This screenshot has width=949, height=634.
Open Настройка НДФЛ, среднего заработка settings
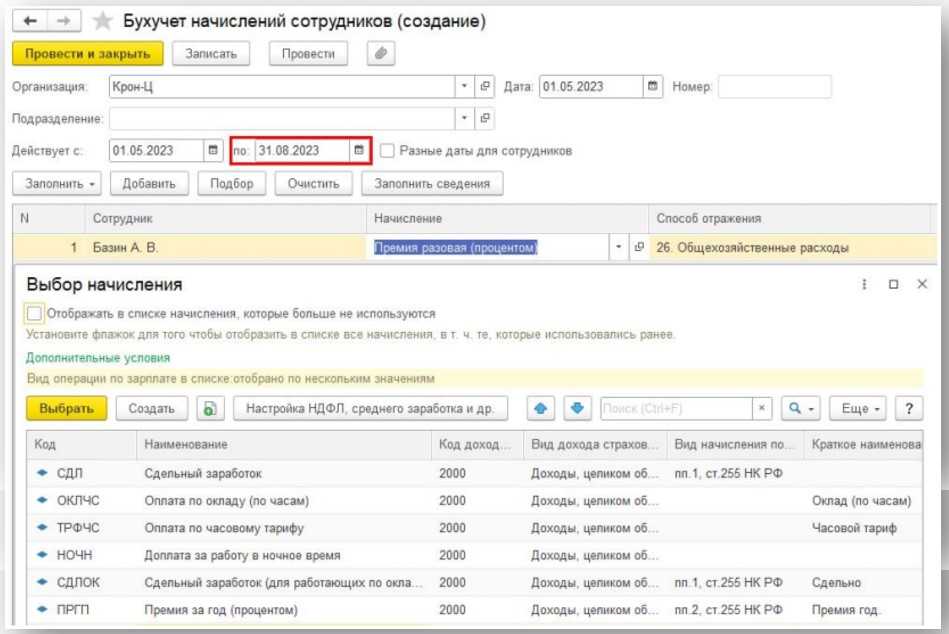pyautogui.click(x=370, y=409)
